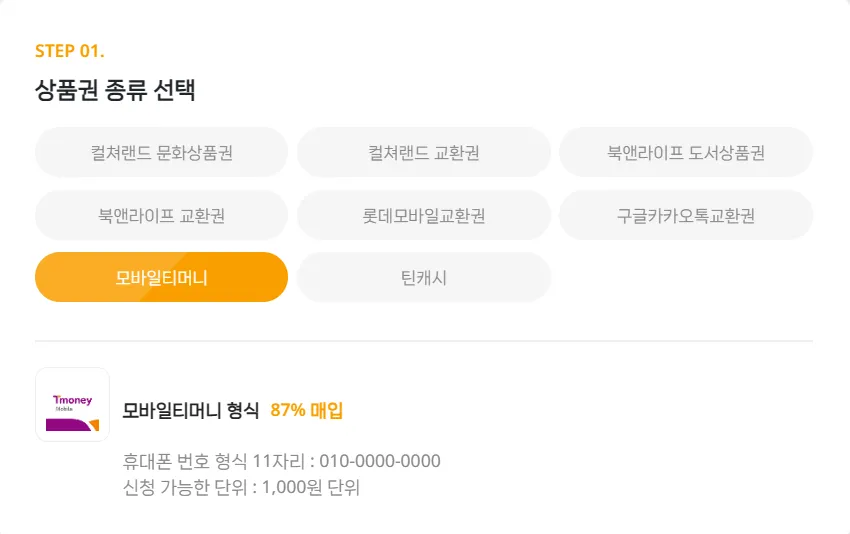Click the 010-0000-0000 phone format example

[x=379, y=461]
